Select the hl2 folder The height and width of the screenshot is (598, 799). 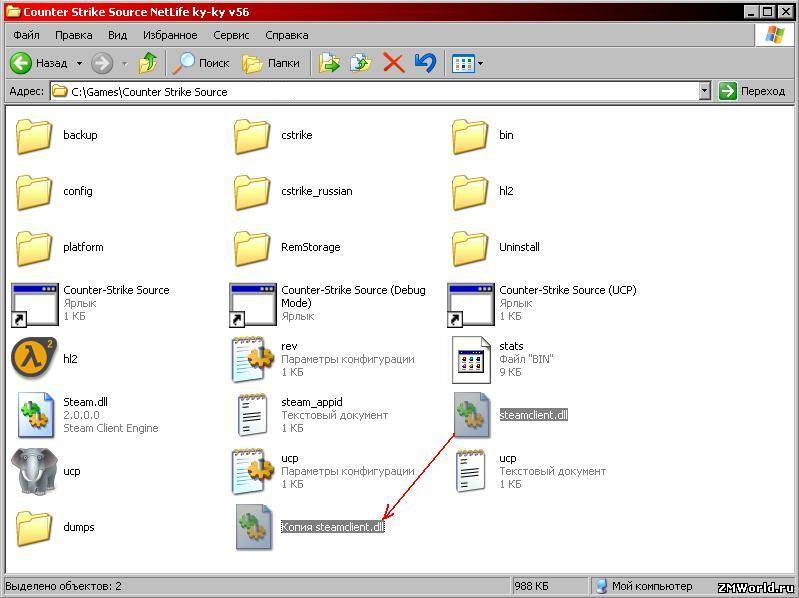pyautogui.click(x=483, y=192)
